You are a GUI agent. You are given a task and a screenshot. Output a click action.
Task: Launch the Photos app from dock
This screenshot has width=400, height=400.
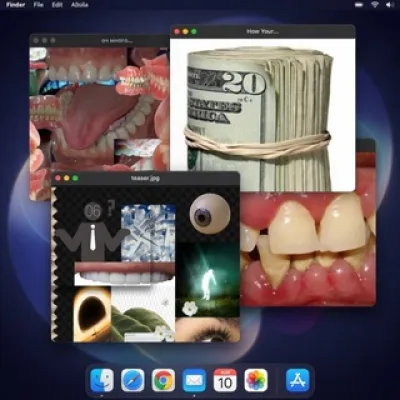click(x=256, y=380)
